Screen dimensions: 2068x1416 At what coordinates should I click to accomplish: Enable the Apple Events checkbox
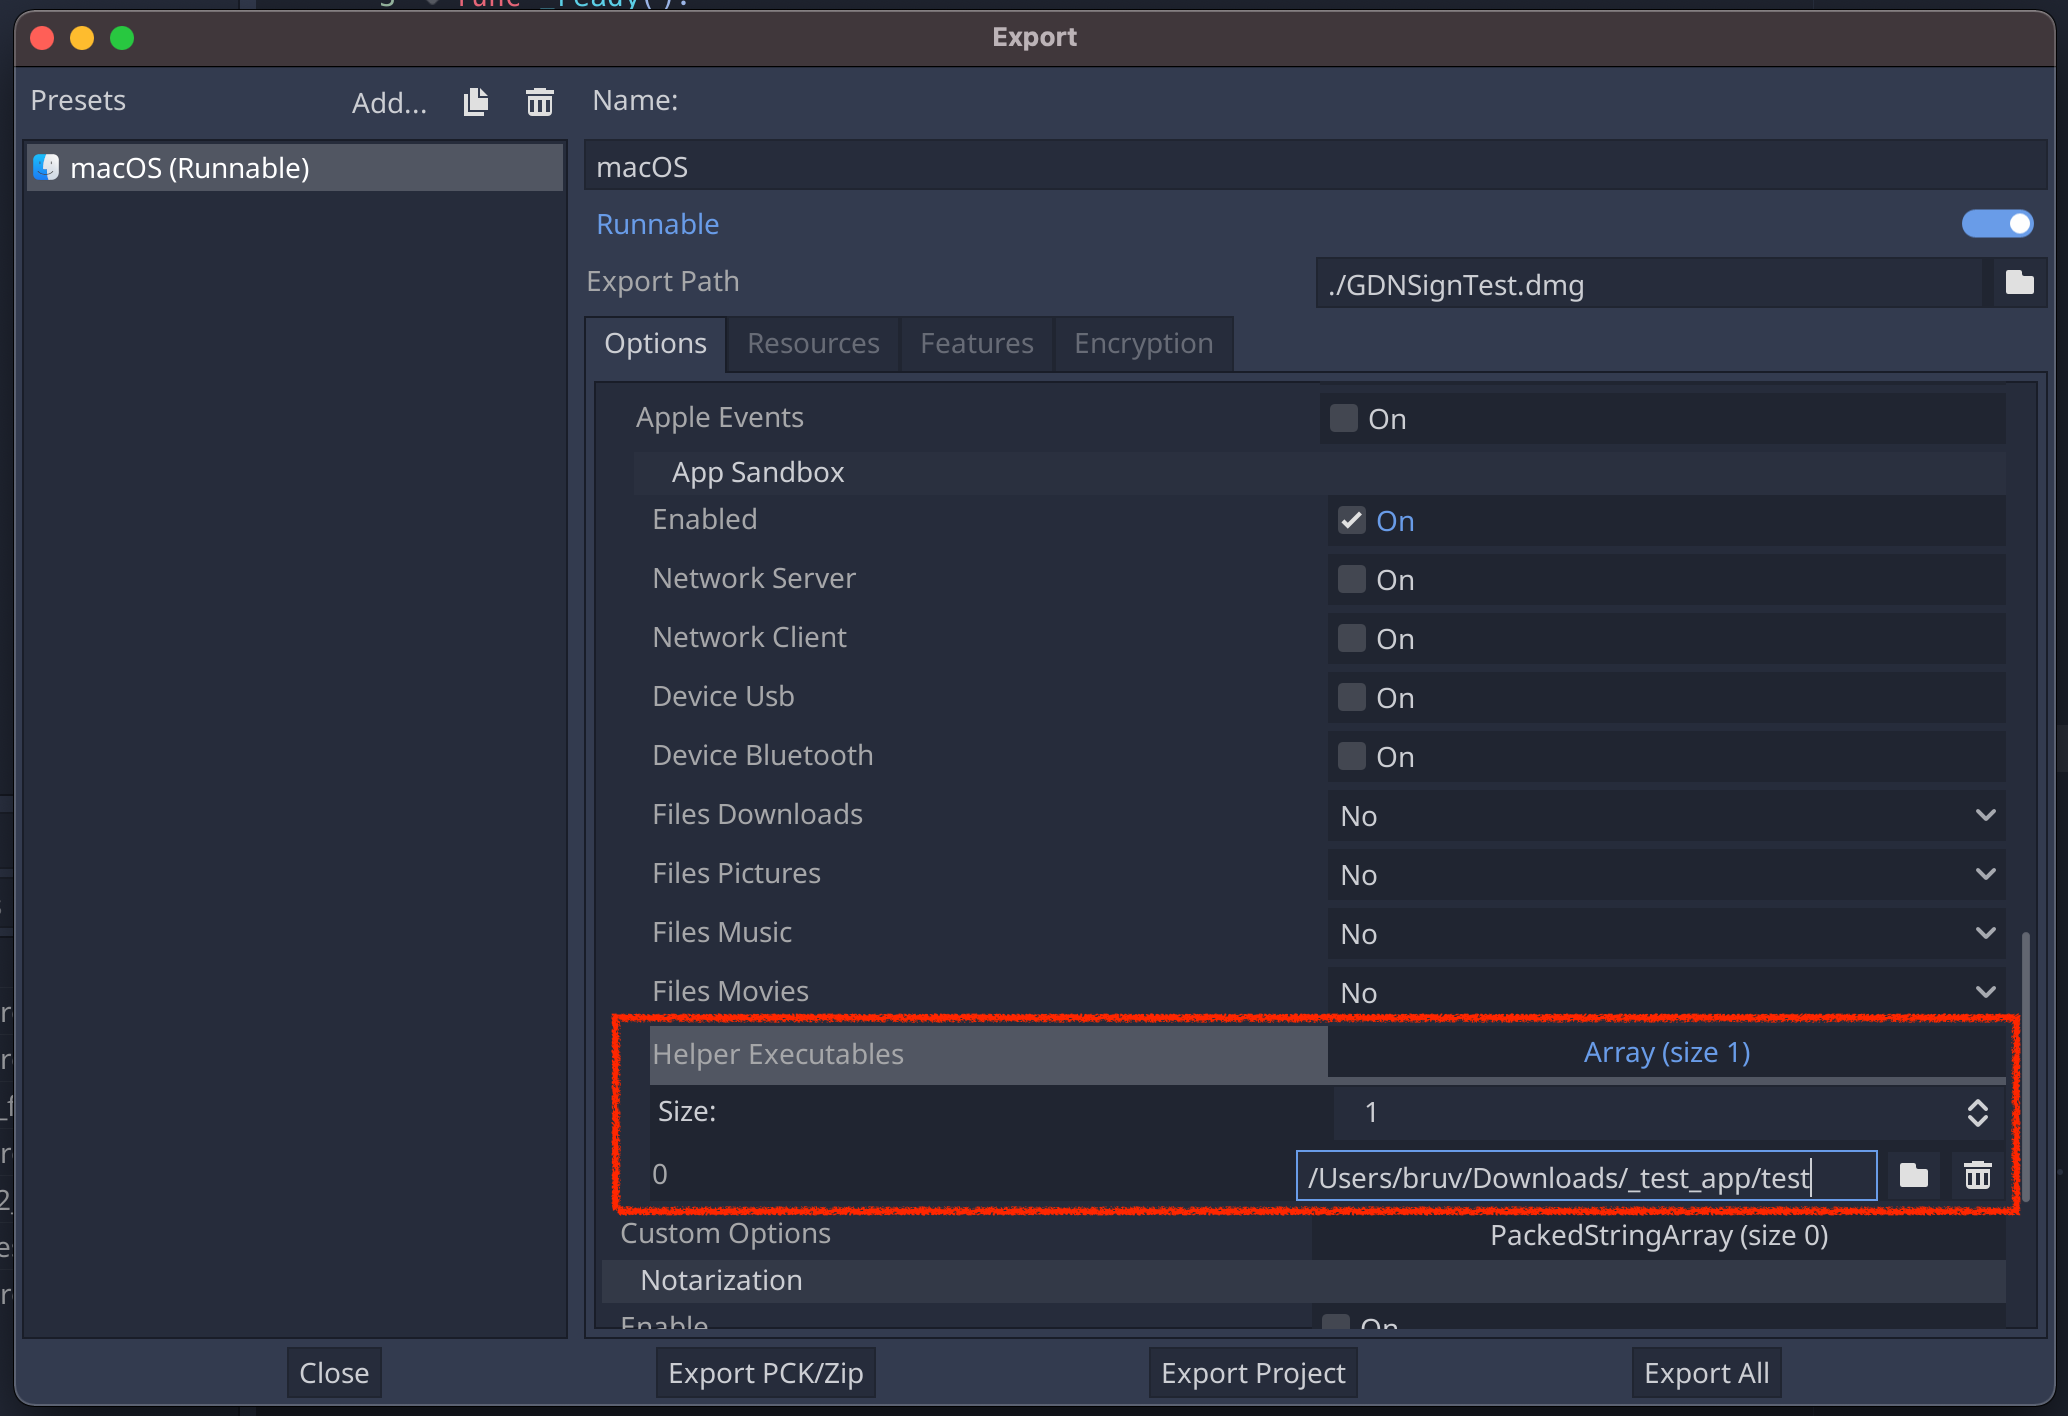click(x=1342, y=418)
